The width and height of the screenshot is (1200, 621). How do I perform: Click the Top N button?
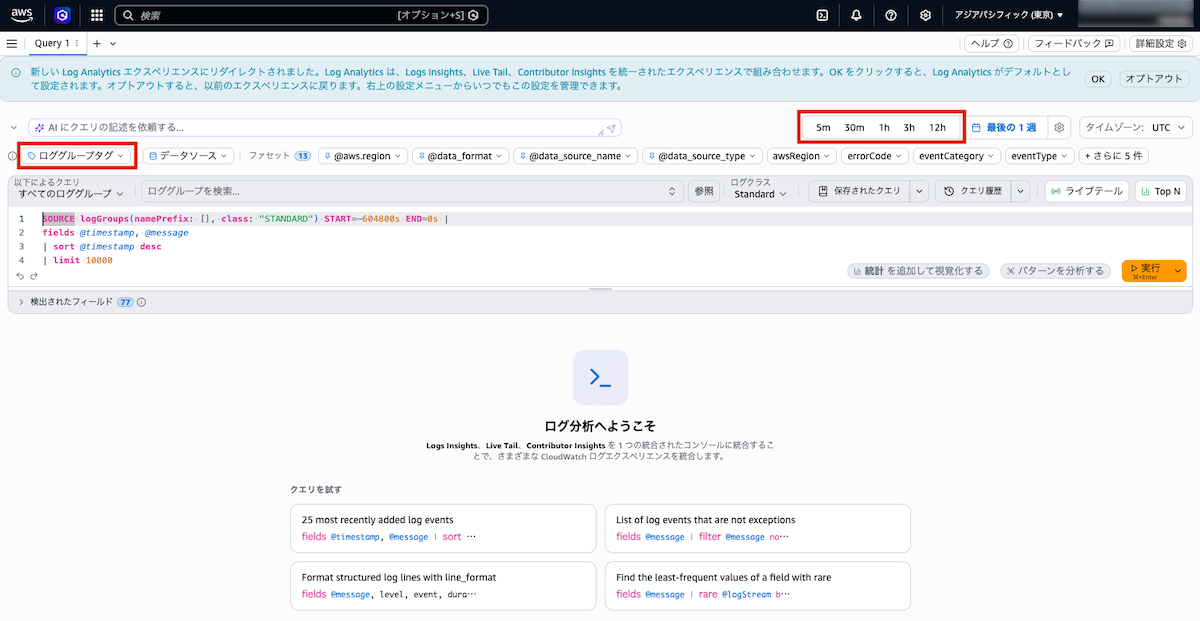click(x=1161, y=191)
